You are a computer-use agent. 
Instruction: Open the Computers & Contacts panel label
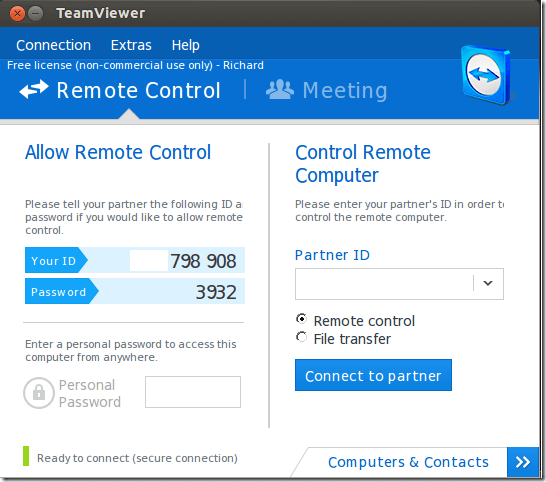pos(408,462)
